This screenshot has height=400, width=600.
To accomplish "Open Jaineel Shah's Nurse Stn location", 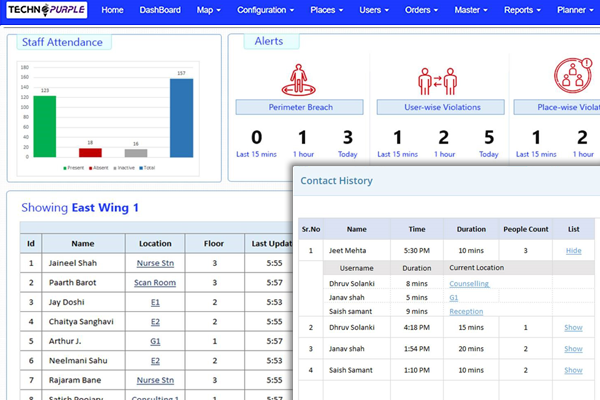I will (155, 263).
